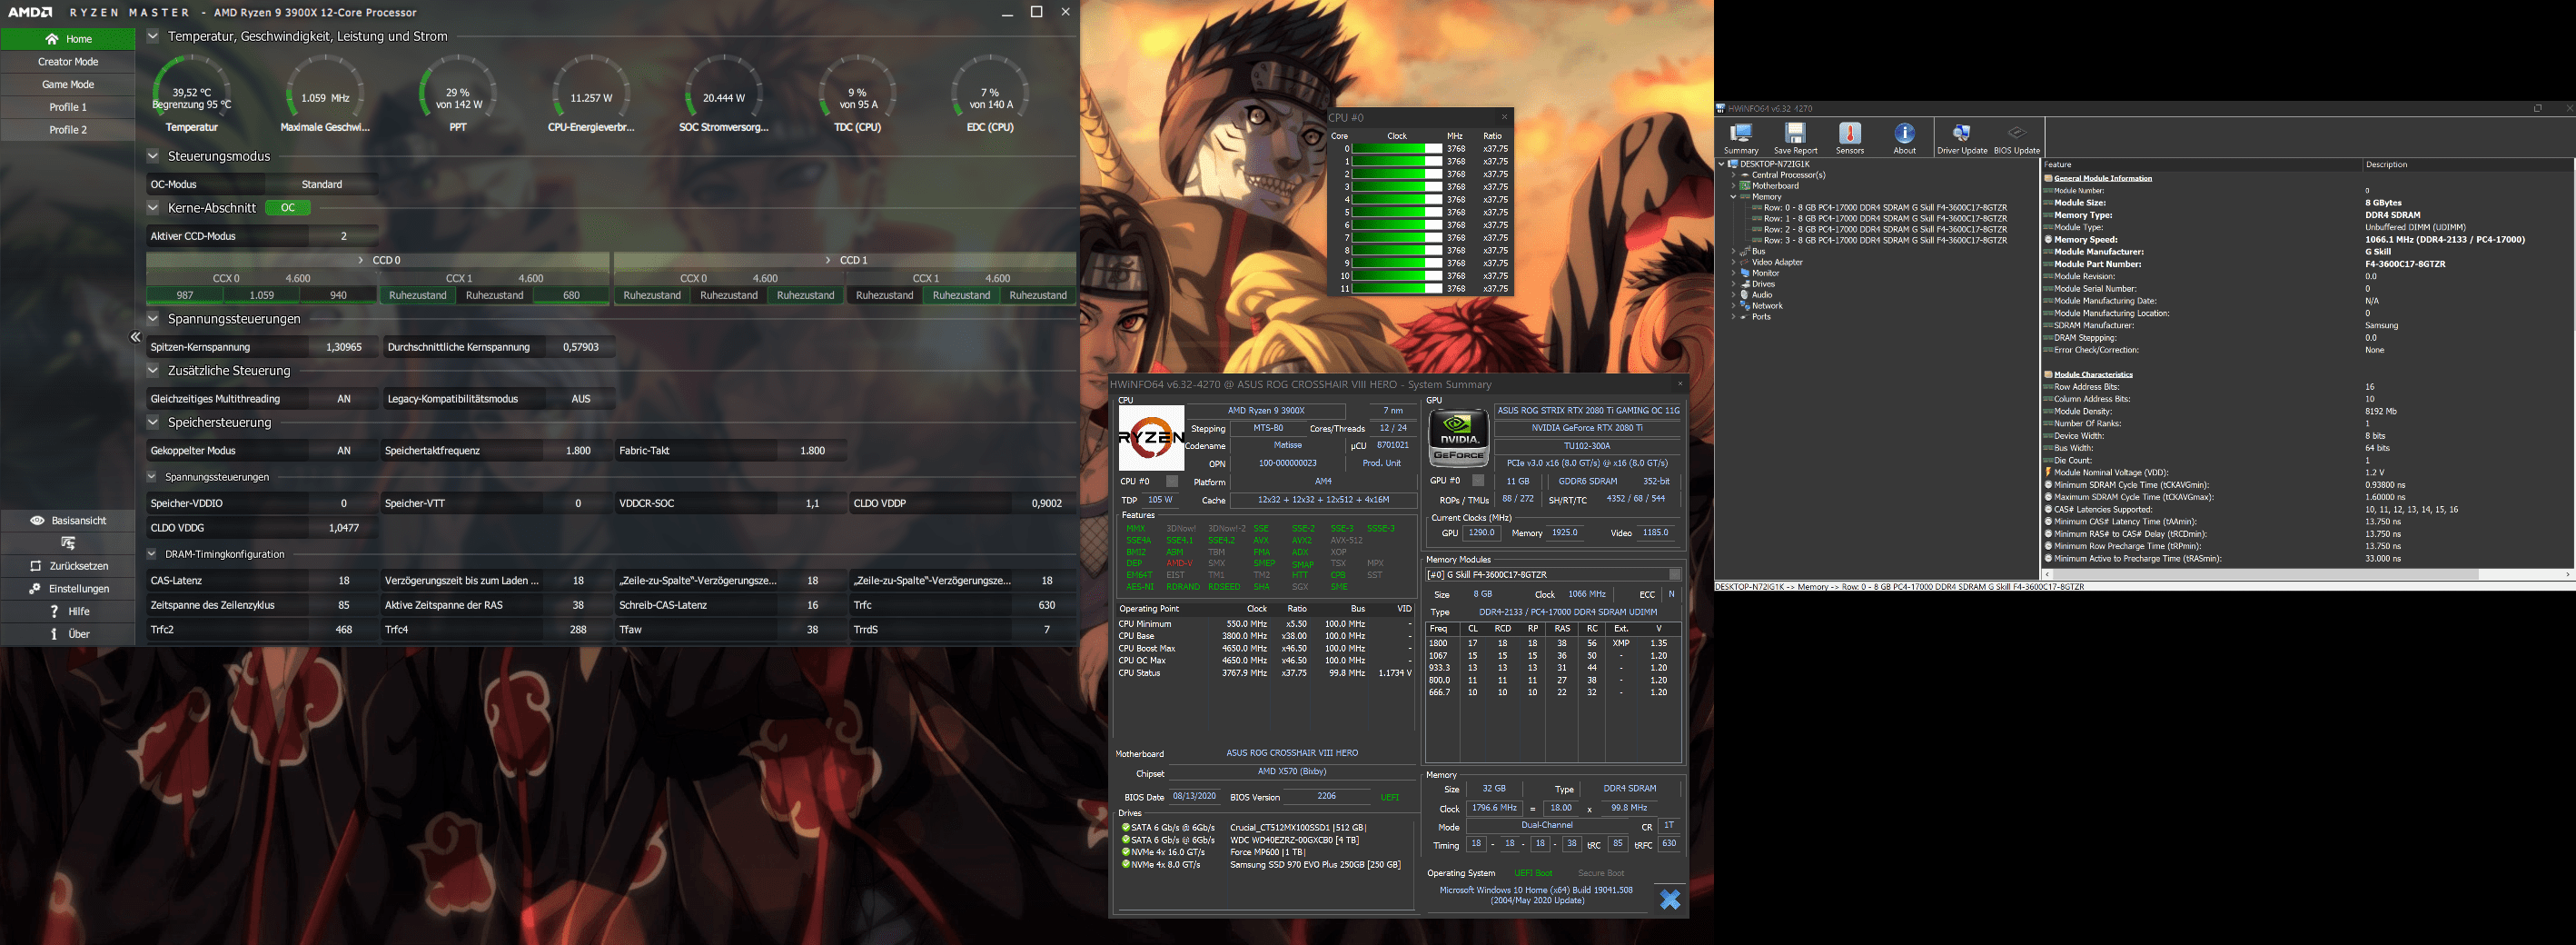The width and height of the screenshot is (2576, 945).
Task: Open the Profile 1 tab
Action: (x=68, y=107)
